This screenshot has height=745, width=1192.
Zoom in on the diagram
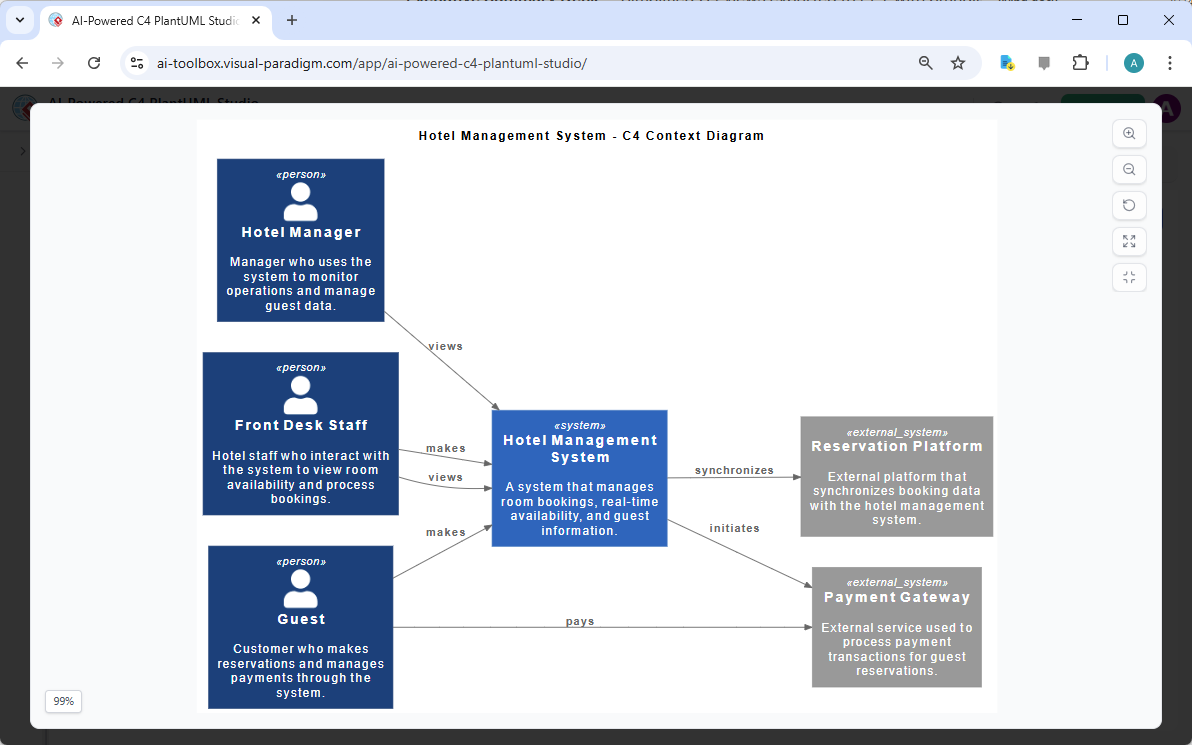(x=1129, y=133)
